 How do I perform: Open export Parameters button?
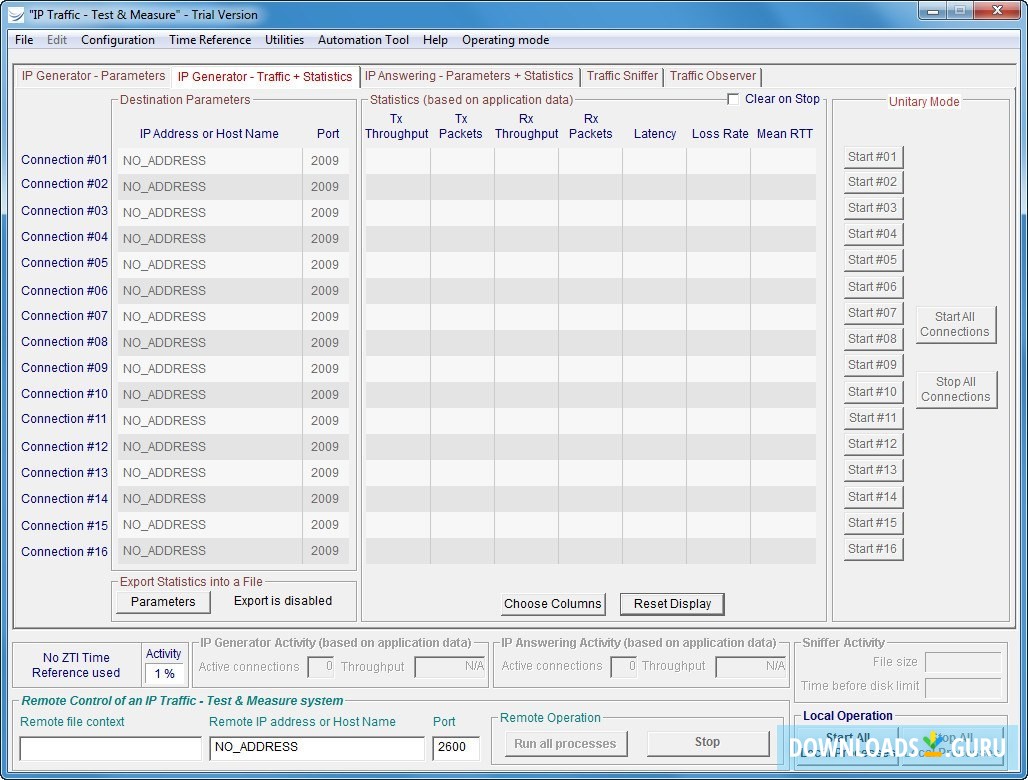coord(163,602)
